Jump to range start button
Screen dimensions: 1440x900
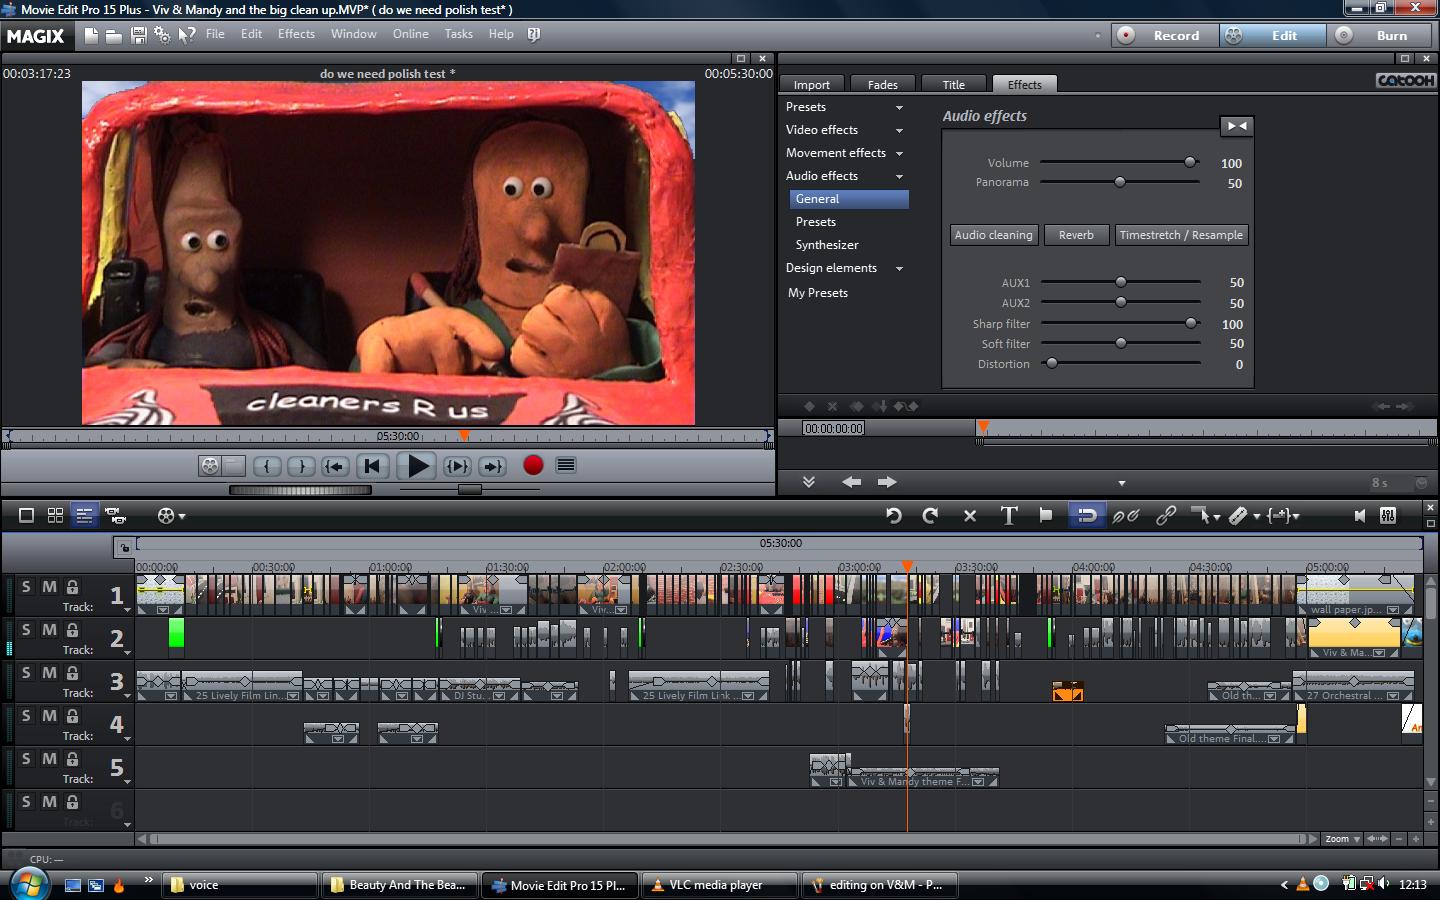coord(335,466)
